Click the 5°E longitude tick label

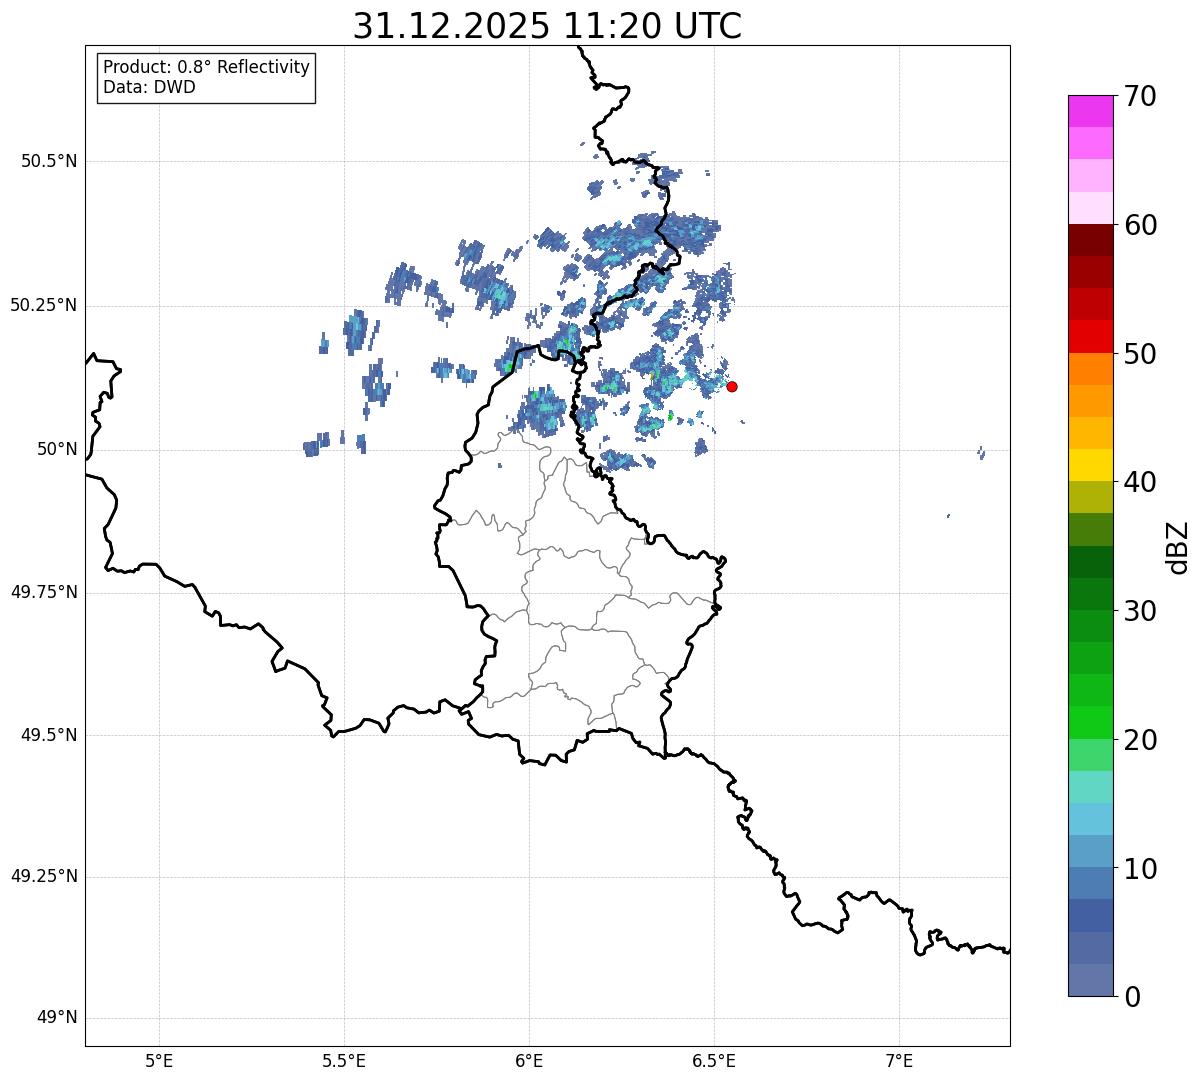159,1060
